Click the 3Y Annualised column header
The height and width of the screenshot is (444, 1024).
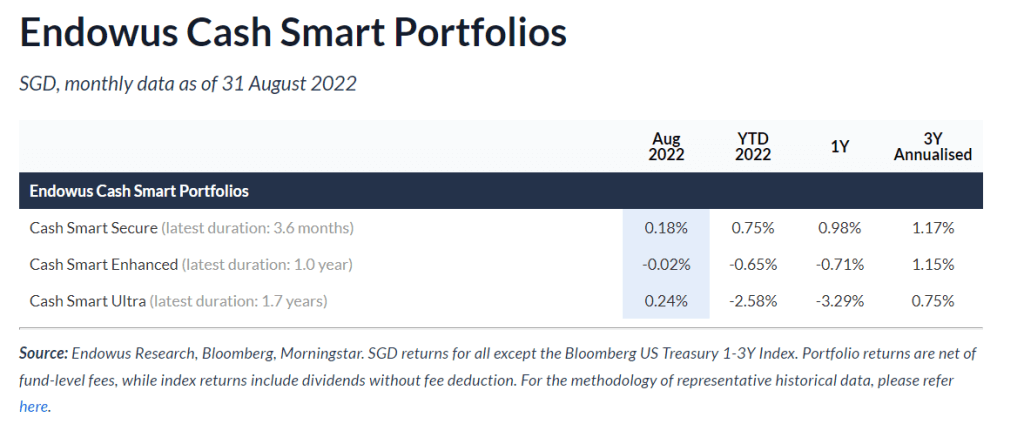pyautogui.click(x=932, y=146)
